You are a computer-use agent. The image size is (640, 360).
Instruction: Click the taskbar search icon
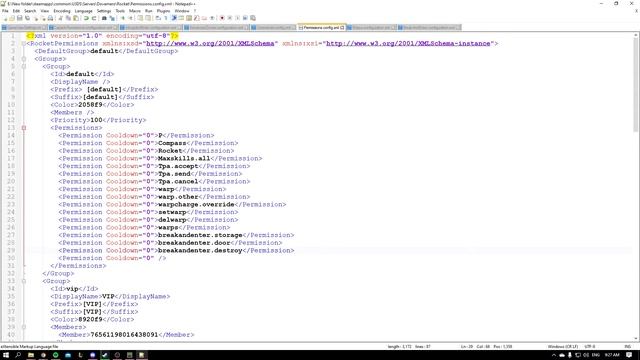coord(18,355)
